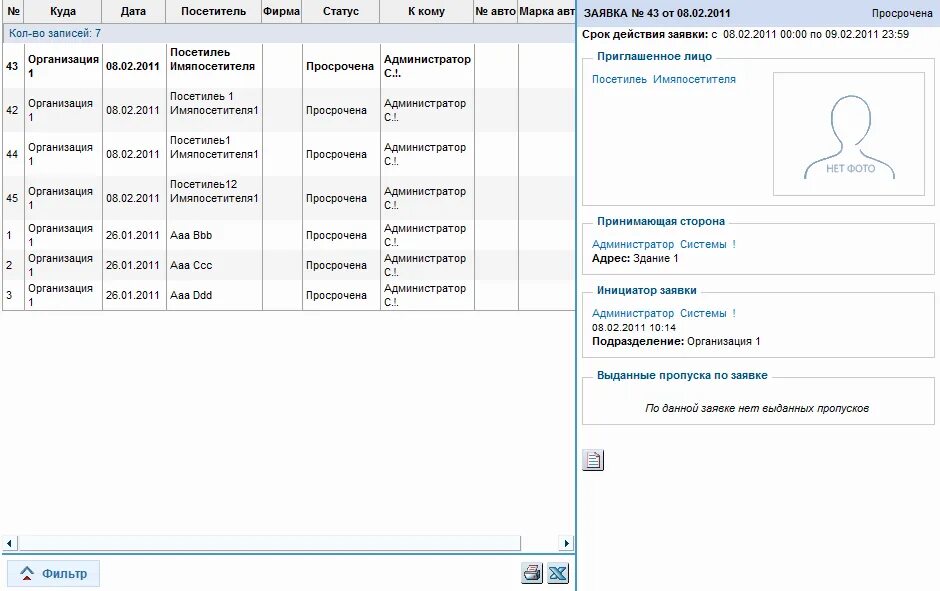Sort by the Куда column header

click(63, 11)
